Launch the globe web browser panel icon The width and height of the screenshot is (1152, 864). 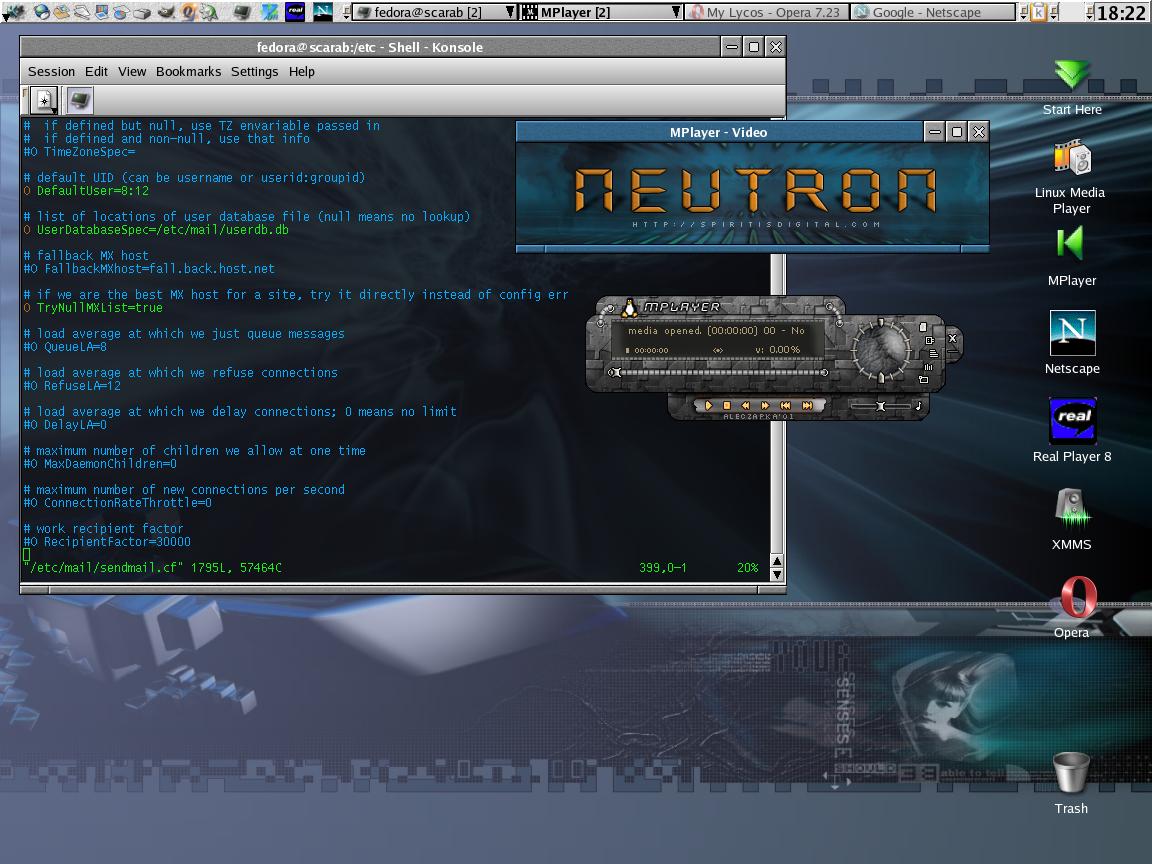pos(42,11)
